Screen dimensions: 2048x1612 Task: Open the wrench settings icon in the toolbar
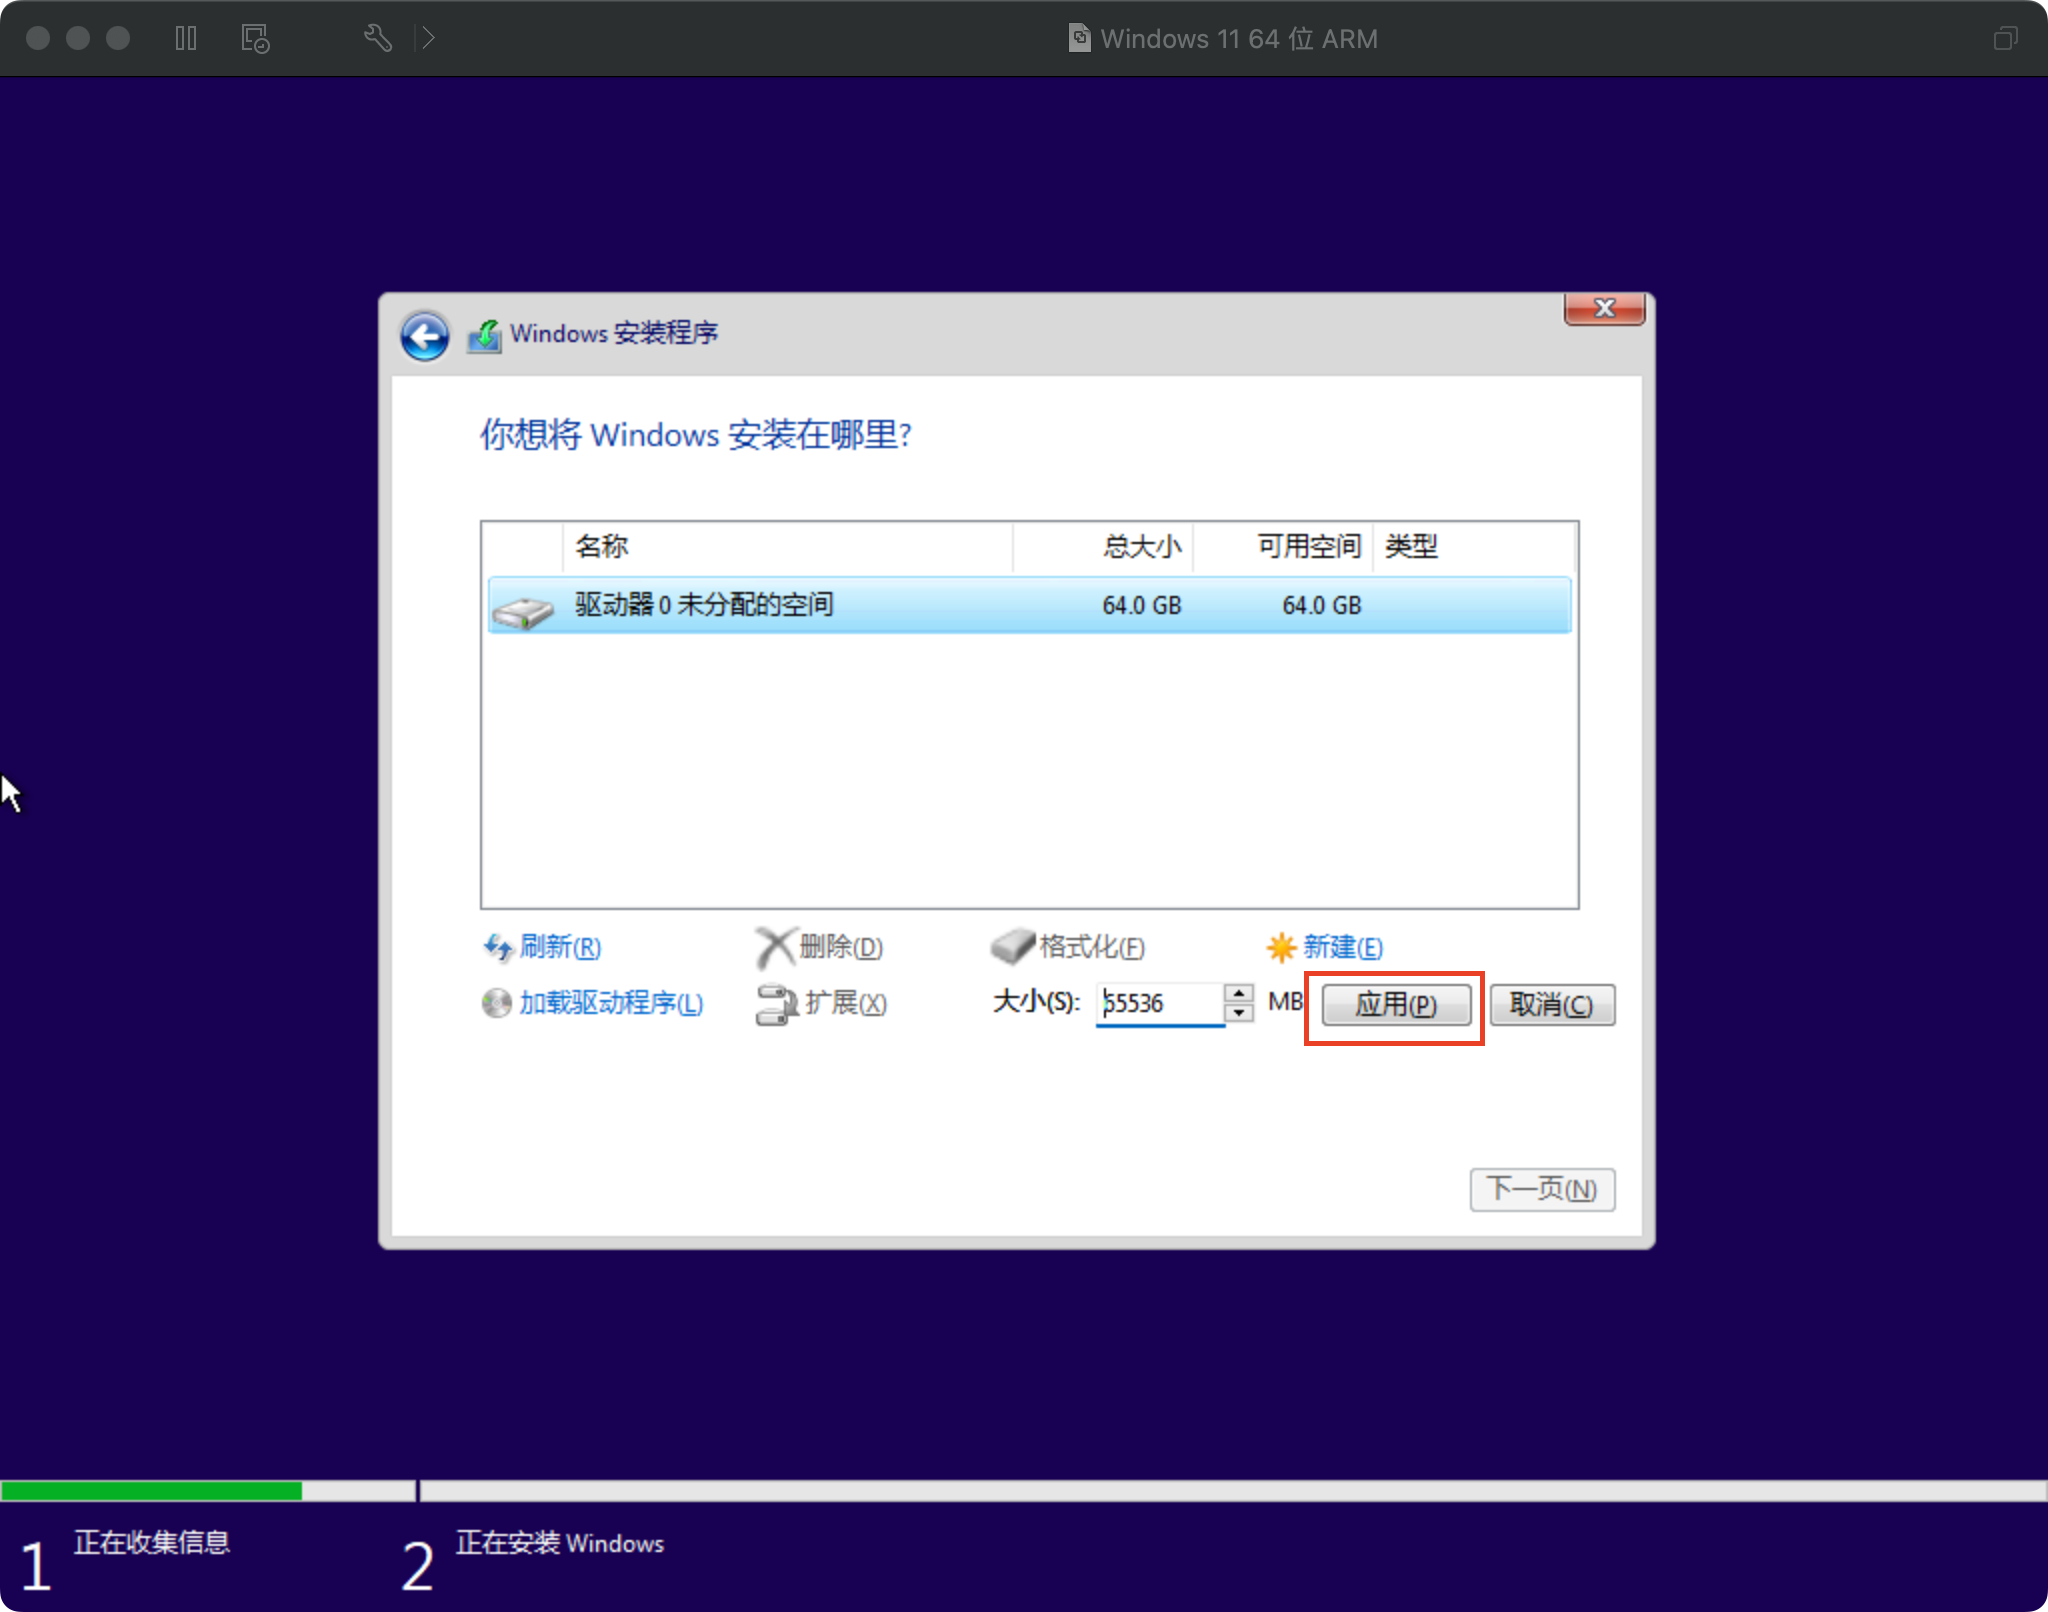coord(377,38)
